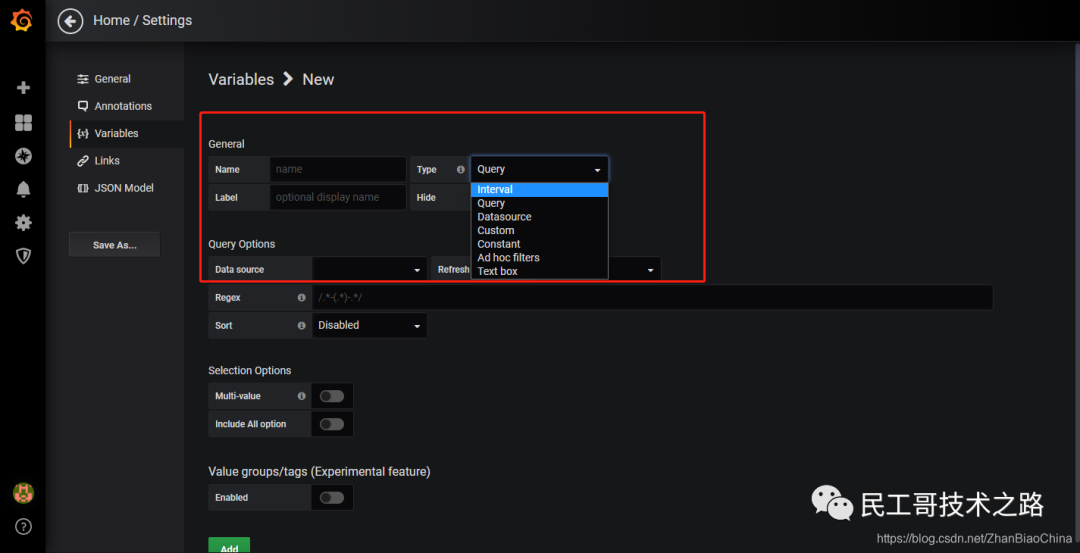Click the Home / Settings title
The width and height of the screenshot is (1080, 553).
coord(143,21)
